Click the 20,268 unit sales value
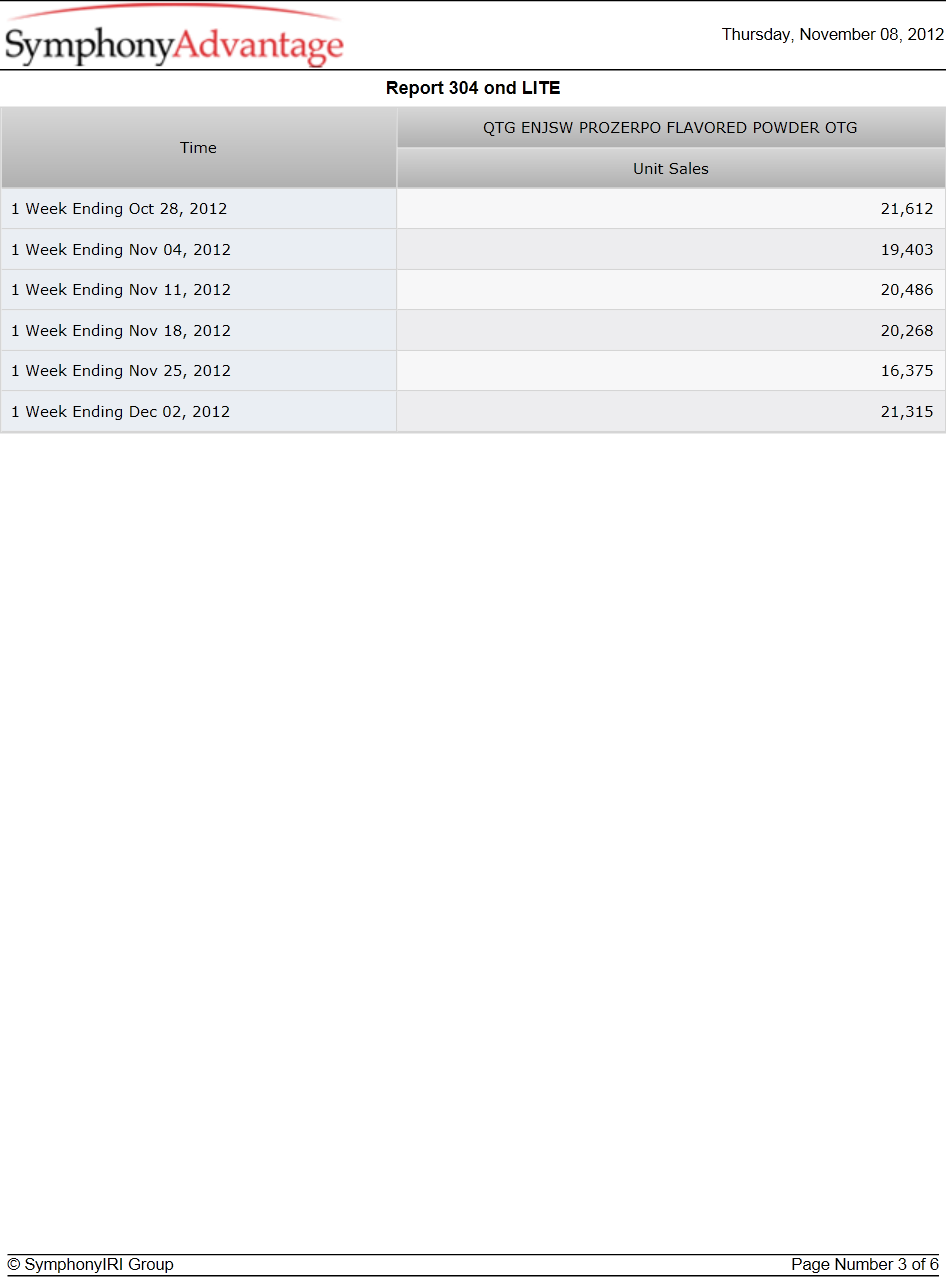Image resolution: width=946 pixels, height=1284 pixels. tap(907, 331)
